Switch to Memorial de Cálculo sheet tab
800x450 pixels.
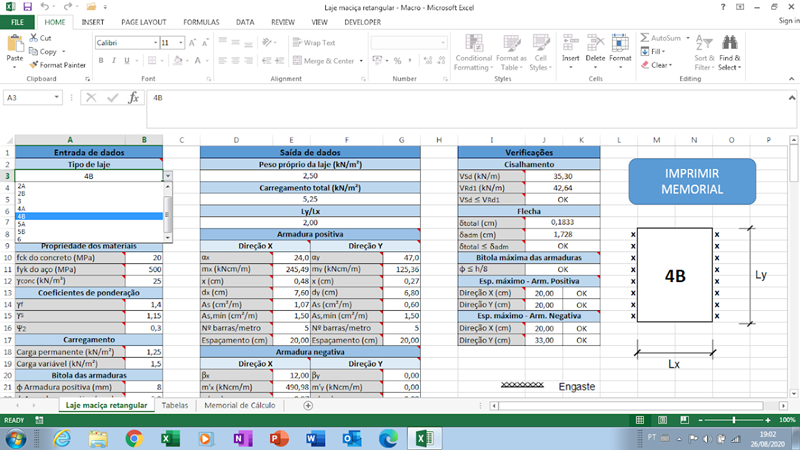pos(239,405)
